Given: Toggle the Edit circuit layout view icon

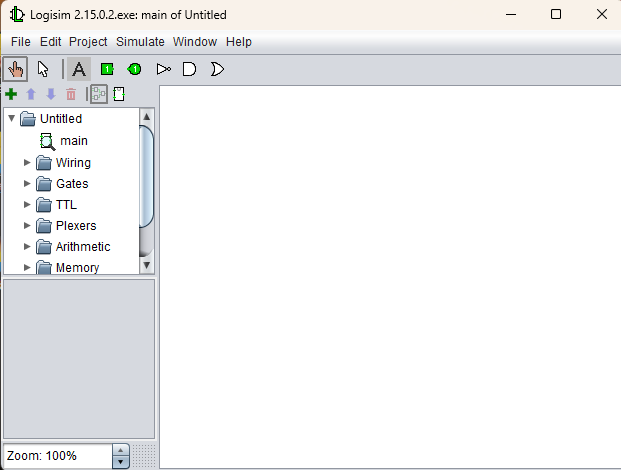Looking at the screenshot, I should pyautogui.click(x=99, y=94).
